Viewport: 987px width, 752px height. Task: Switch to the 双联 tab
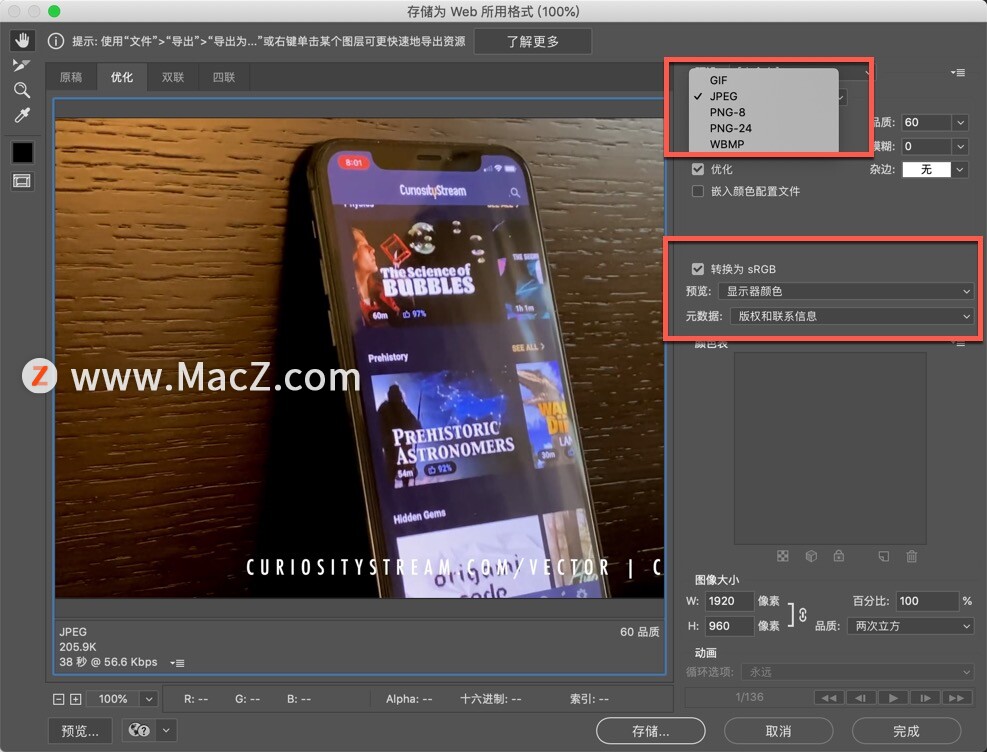pos(173,77)
